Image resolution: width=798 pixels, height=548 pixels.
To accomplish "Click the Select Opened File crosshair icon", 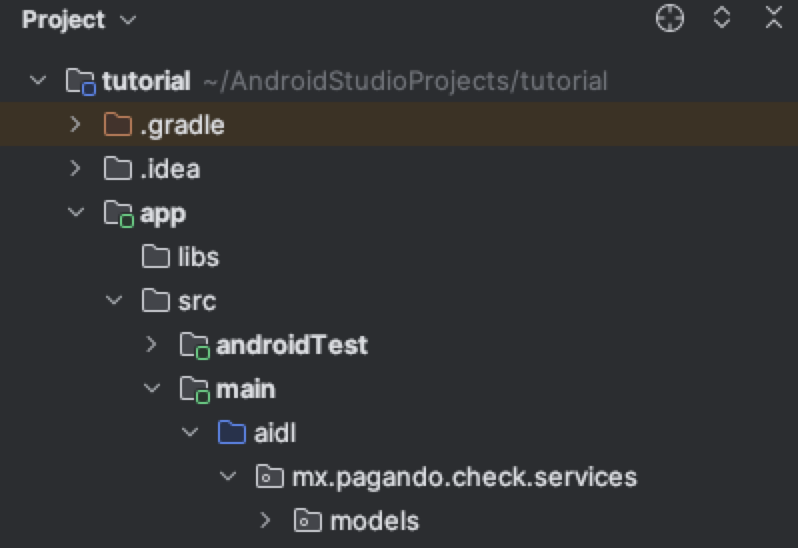I will point(669,19).
